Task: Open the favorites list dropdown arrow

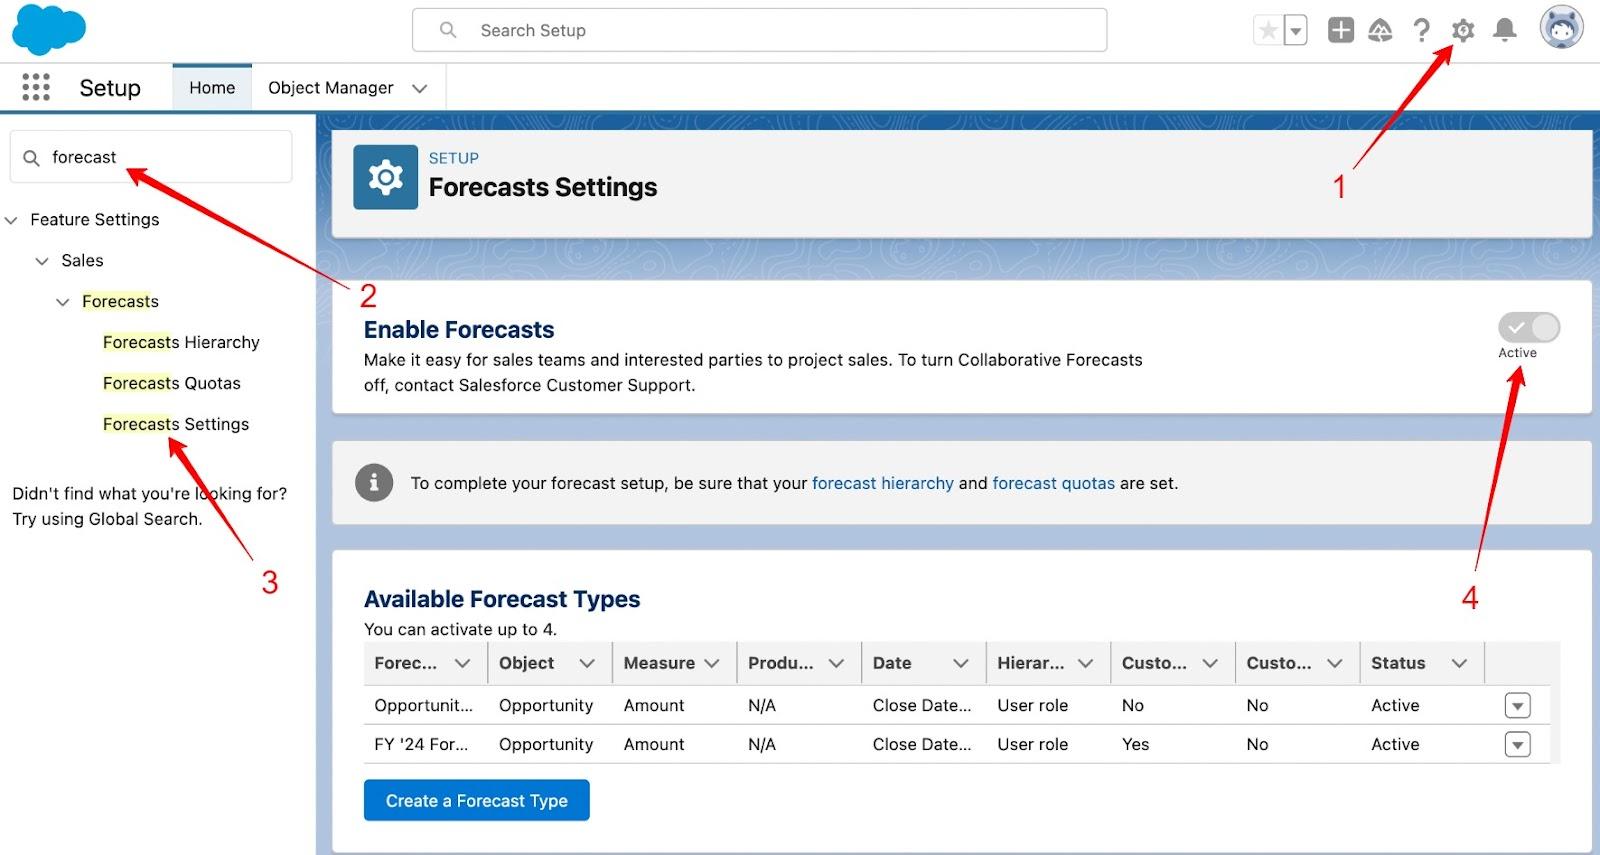Action: [1296, 31]
